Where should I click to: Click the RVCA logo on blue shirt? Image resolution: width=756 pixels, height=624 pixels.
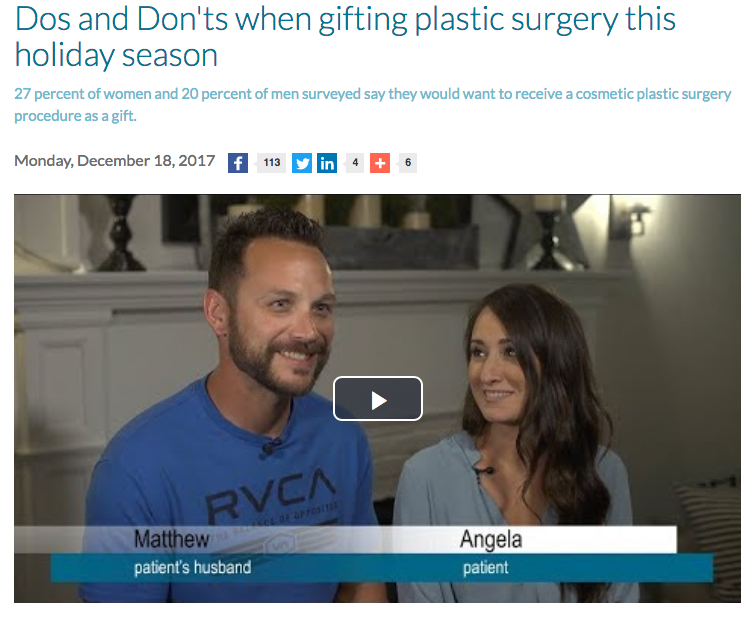point(271,492)
